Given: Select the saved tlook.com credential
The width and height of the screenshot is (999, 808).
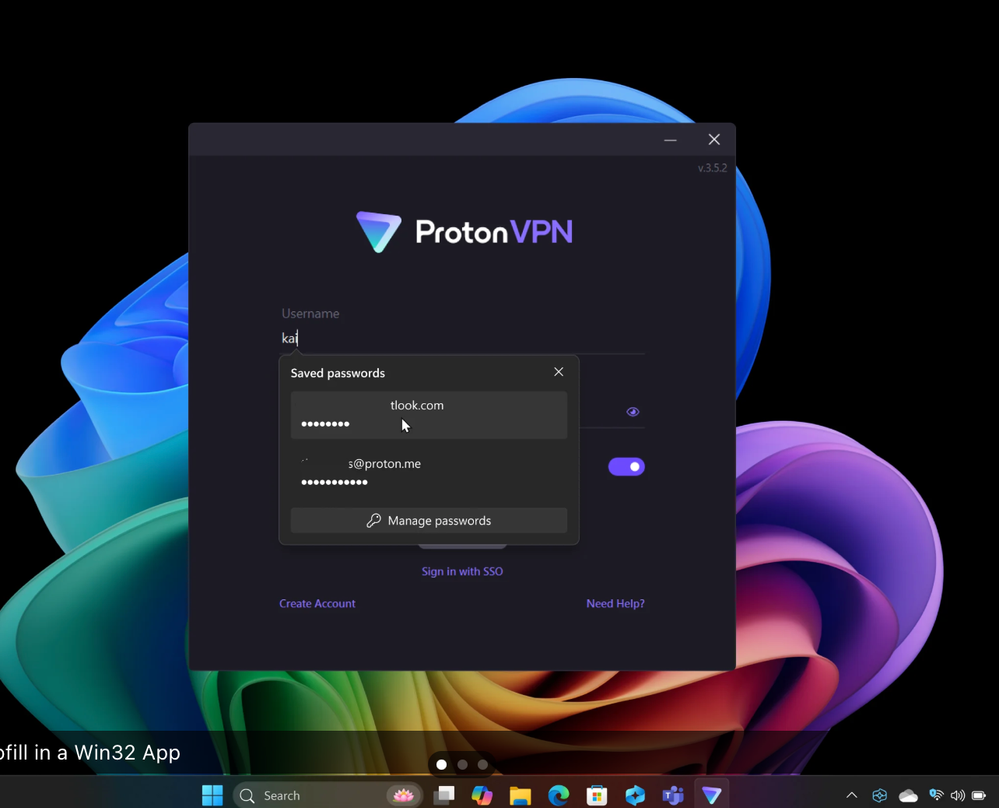Looking at the screenshot, I should [429, 415].
